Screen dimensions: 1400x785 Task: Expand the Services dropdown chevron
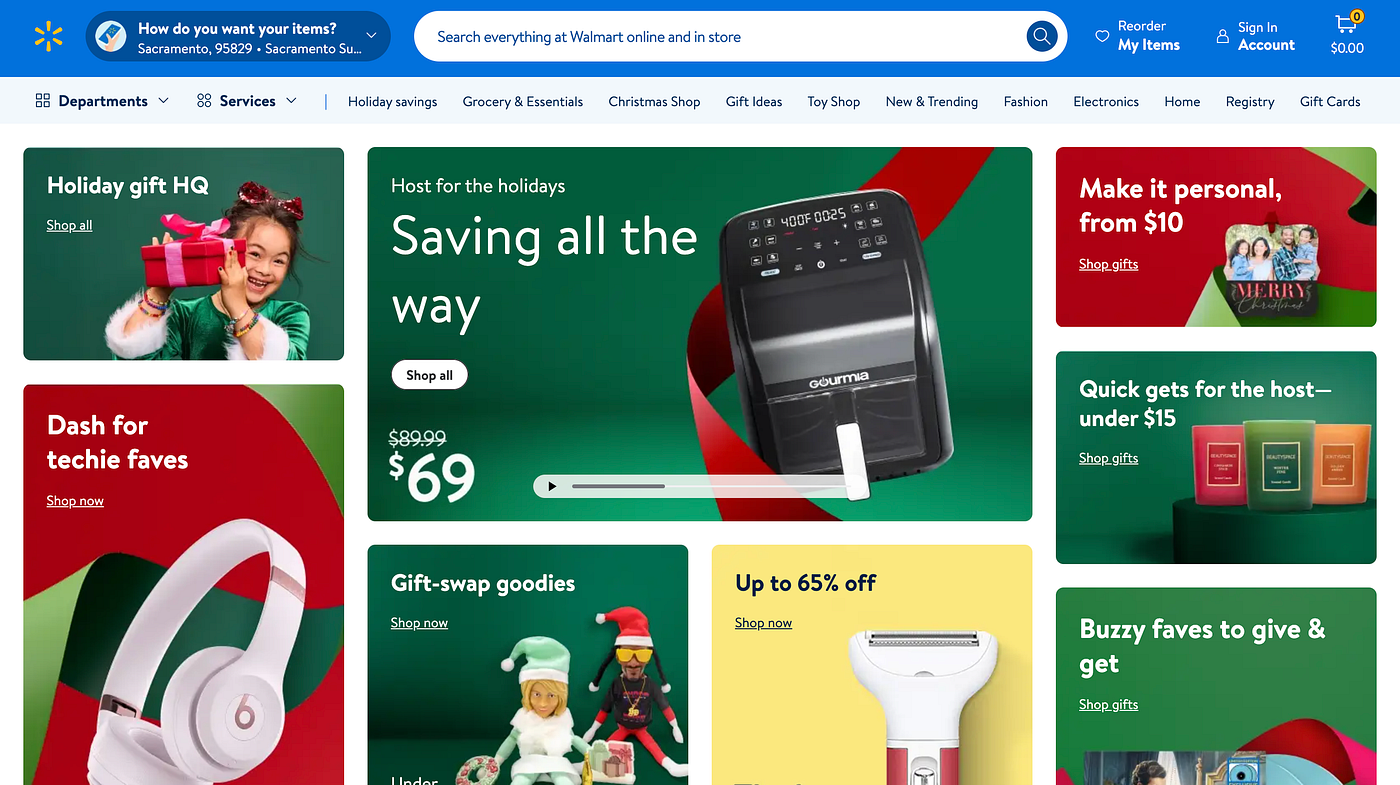[291, 101]
